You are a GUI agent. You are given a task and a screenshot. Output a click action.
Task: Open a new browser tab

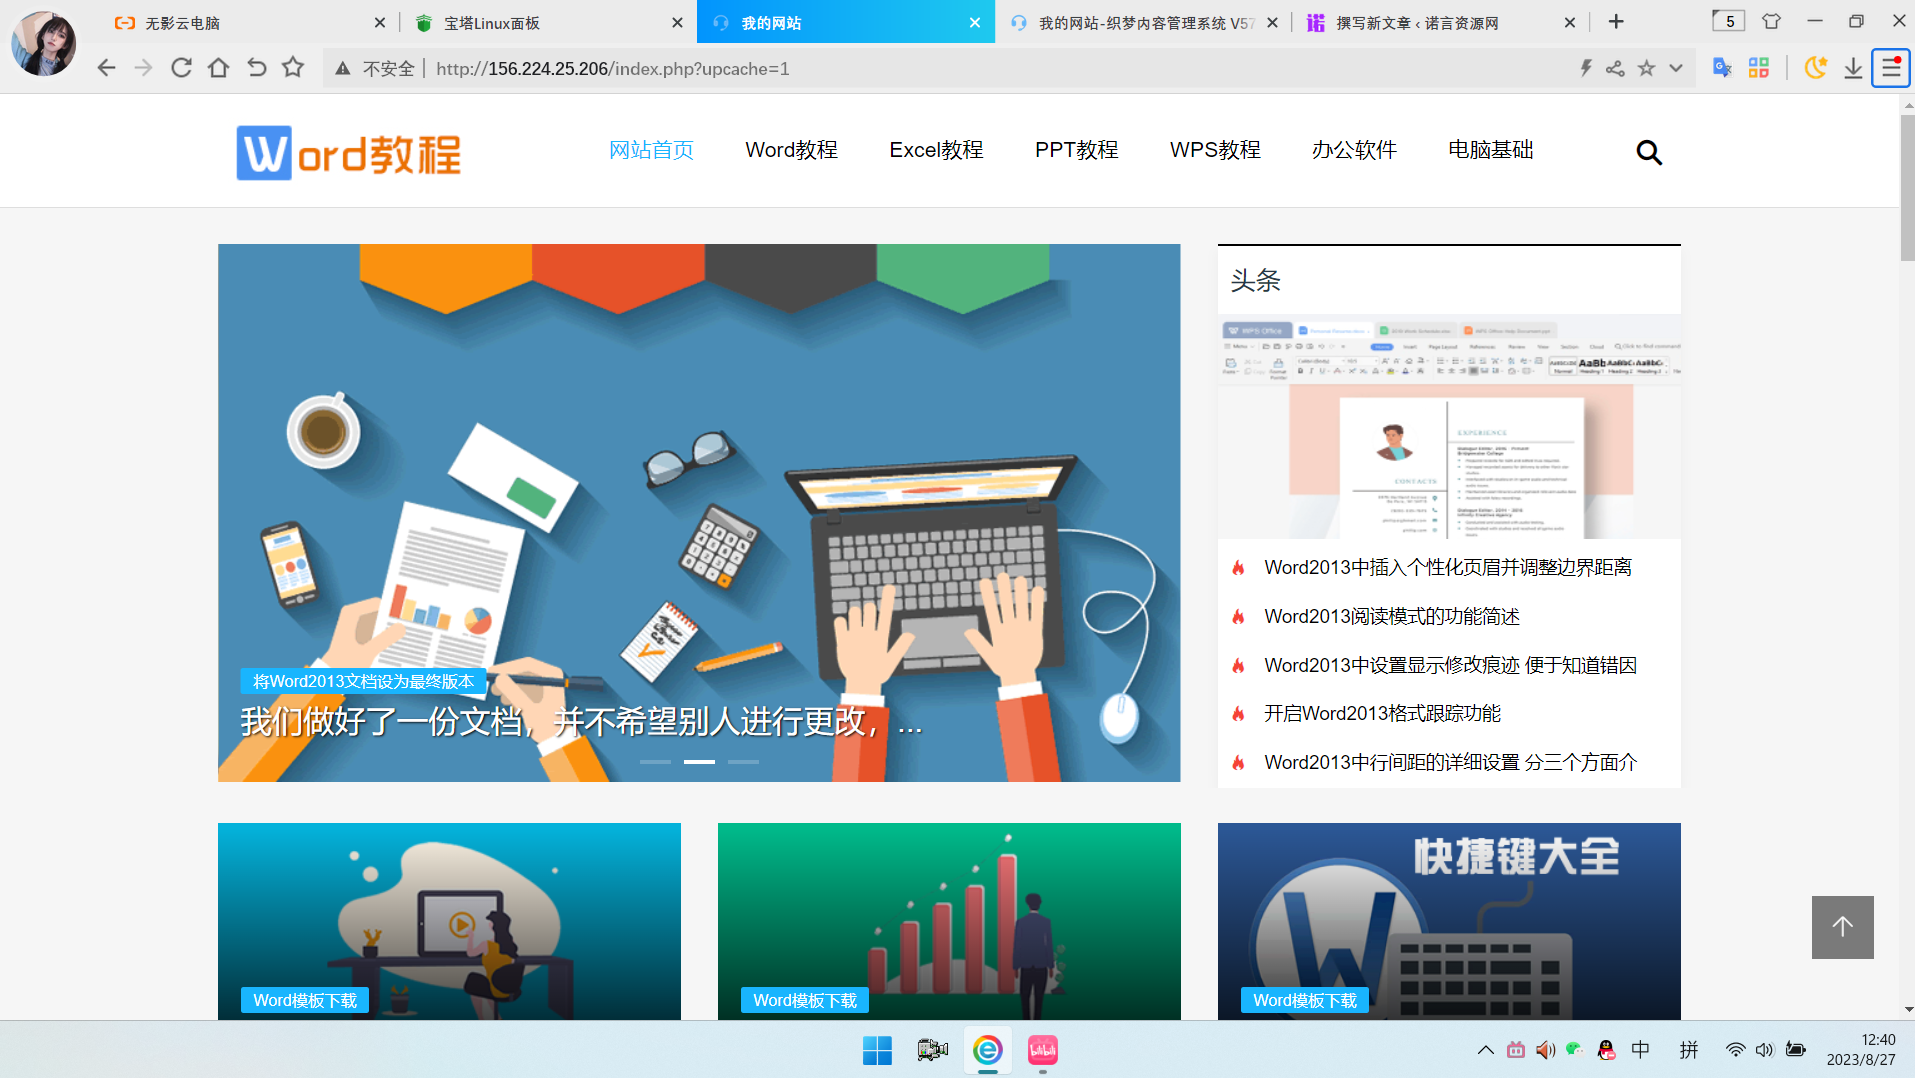1616,22
